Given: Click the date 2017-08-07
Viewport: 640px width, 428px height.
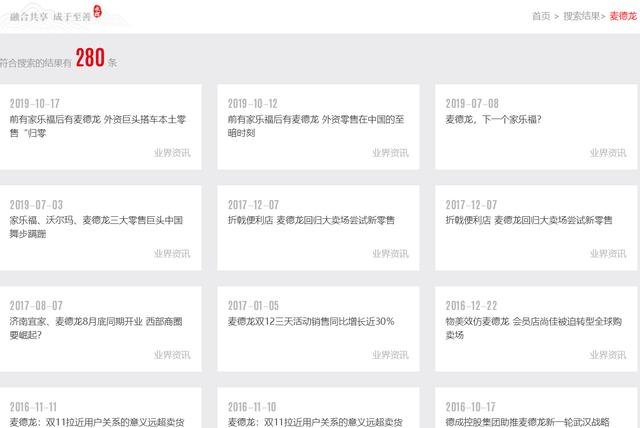Looking at the screenshot, I should click(x=36, y=306).
